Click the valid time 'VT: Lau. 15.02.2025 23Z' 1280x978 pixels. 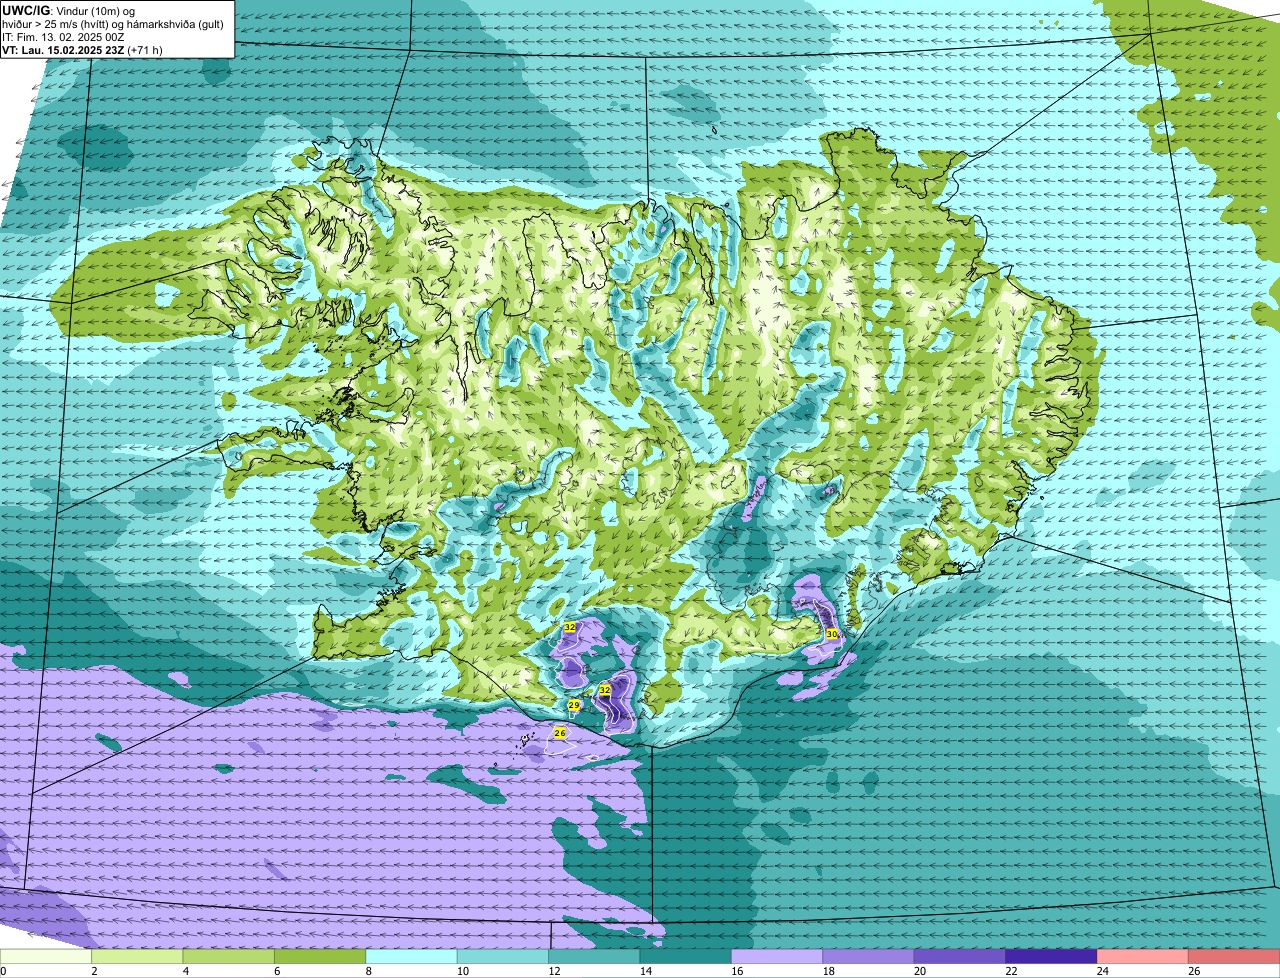[x=64, y=50]
